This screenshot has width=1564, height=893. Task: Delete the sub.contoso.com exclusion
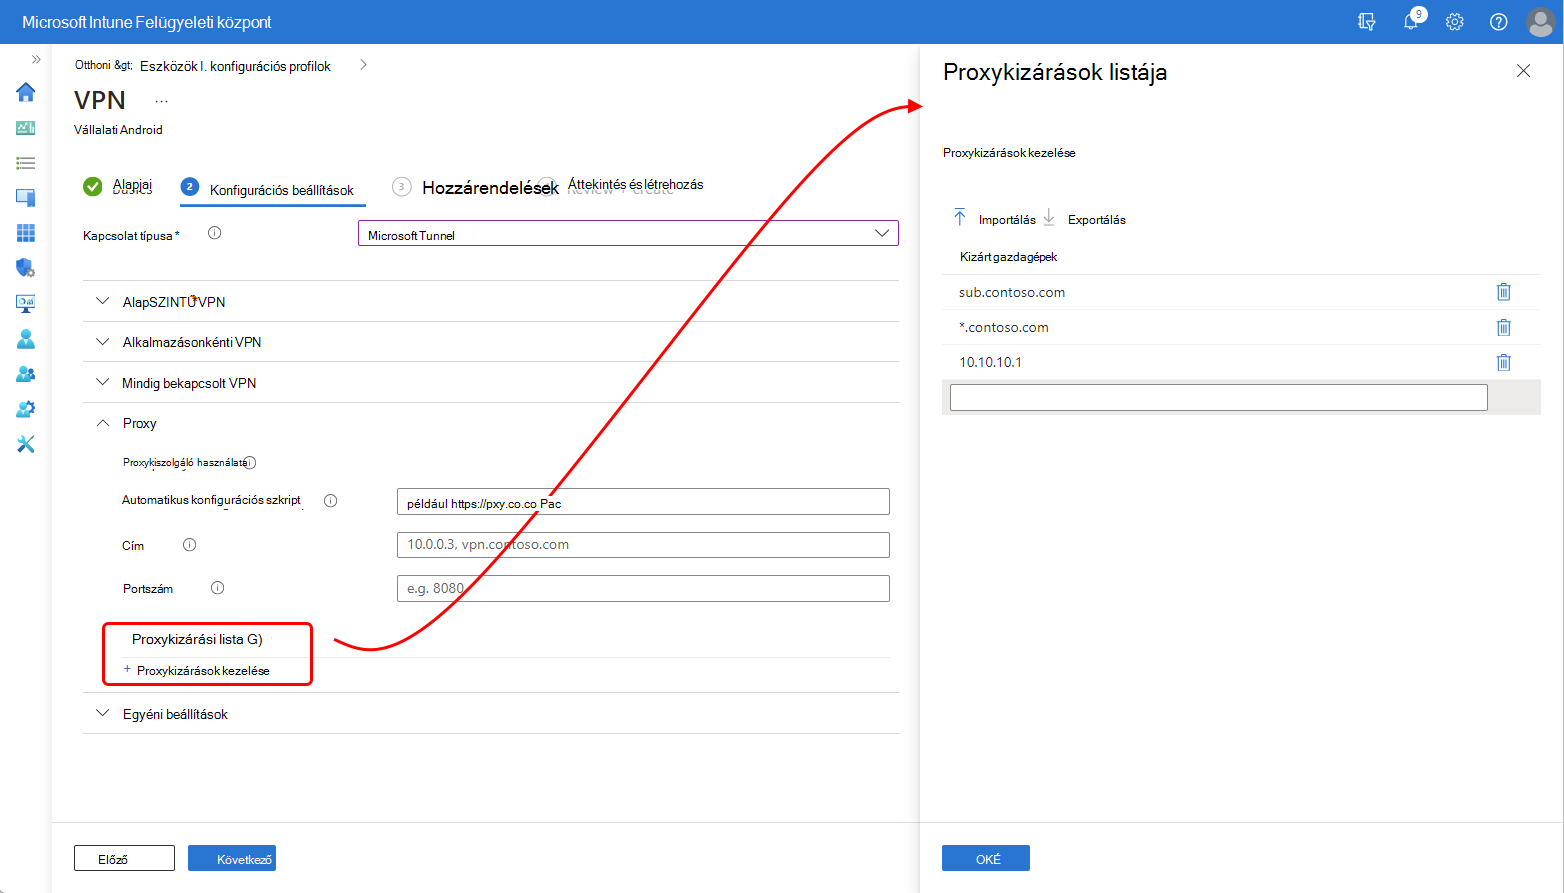click(1503, 292)
